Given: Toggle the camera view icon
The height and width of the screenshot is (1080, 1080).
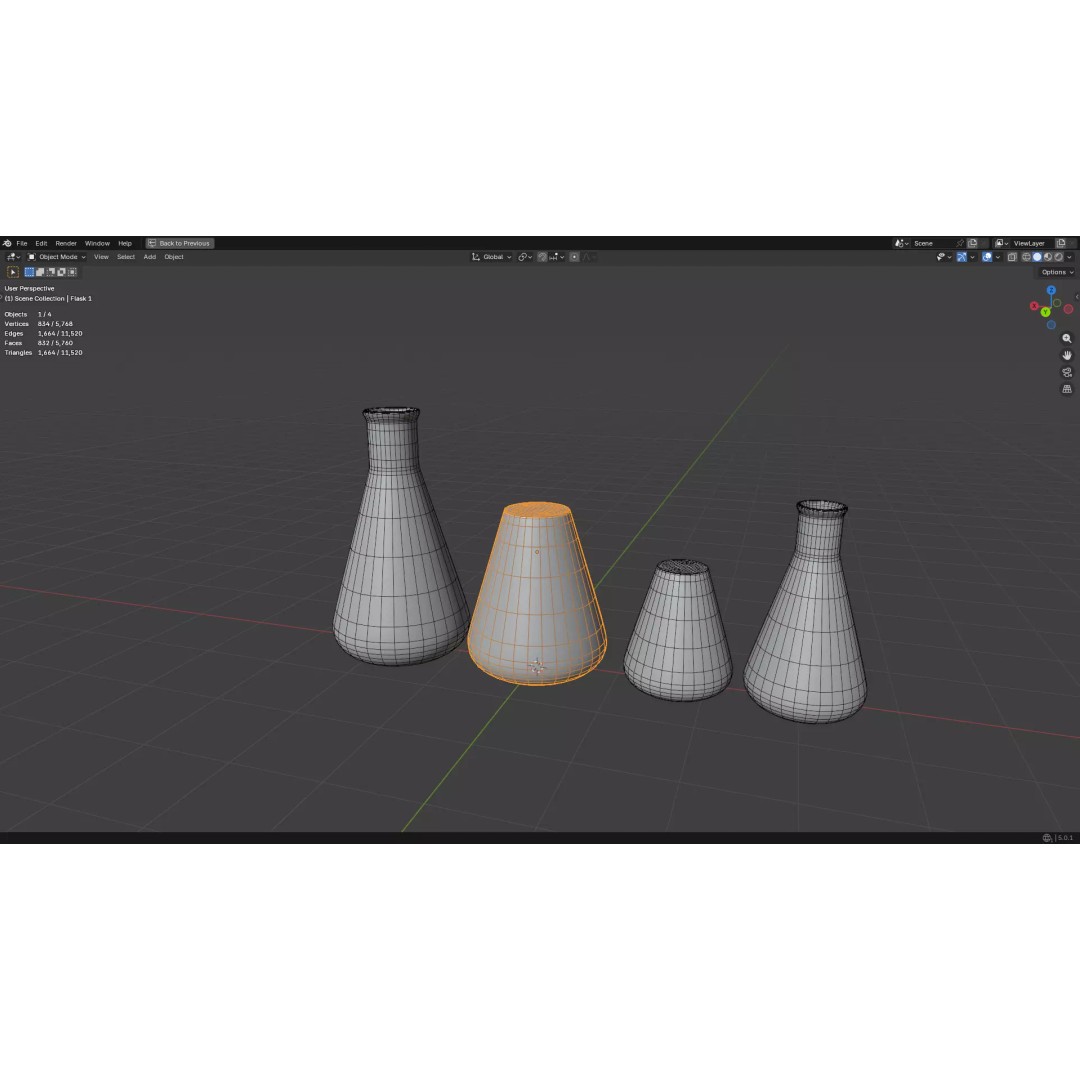Looking at the screenshot, I should click(x=1067, y=372).
